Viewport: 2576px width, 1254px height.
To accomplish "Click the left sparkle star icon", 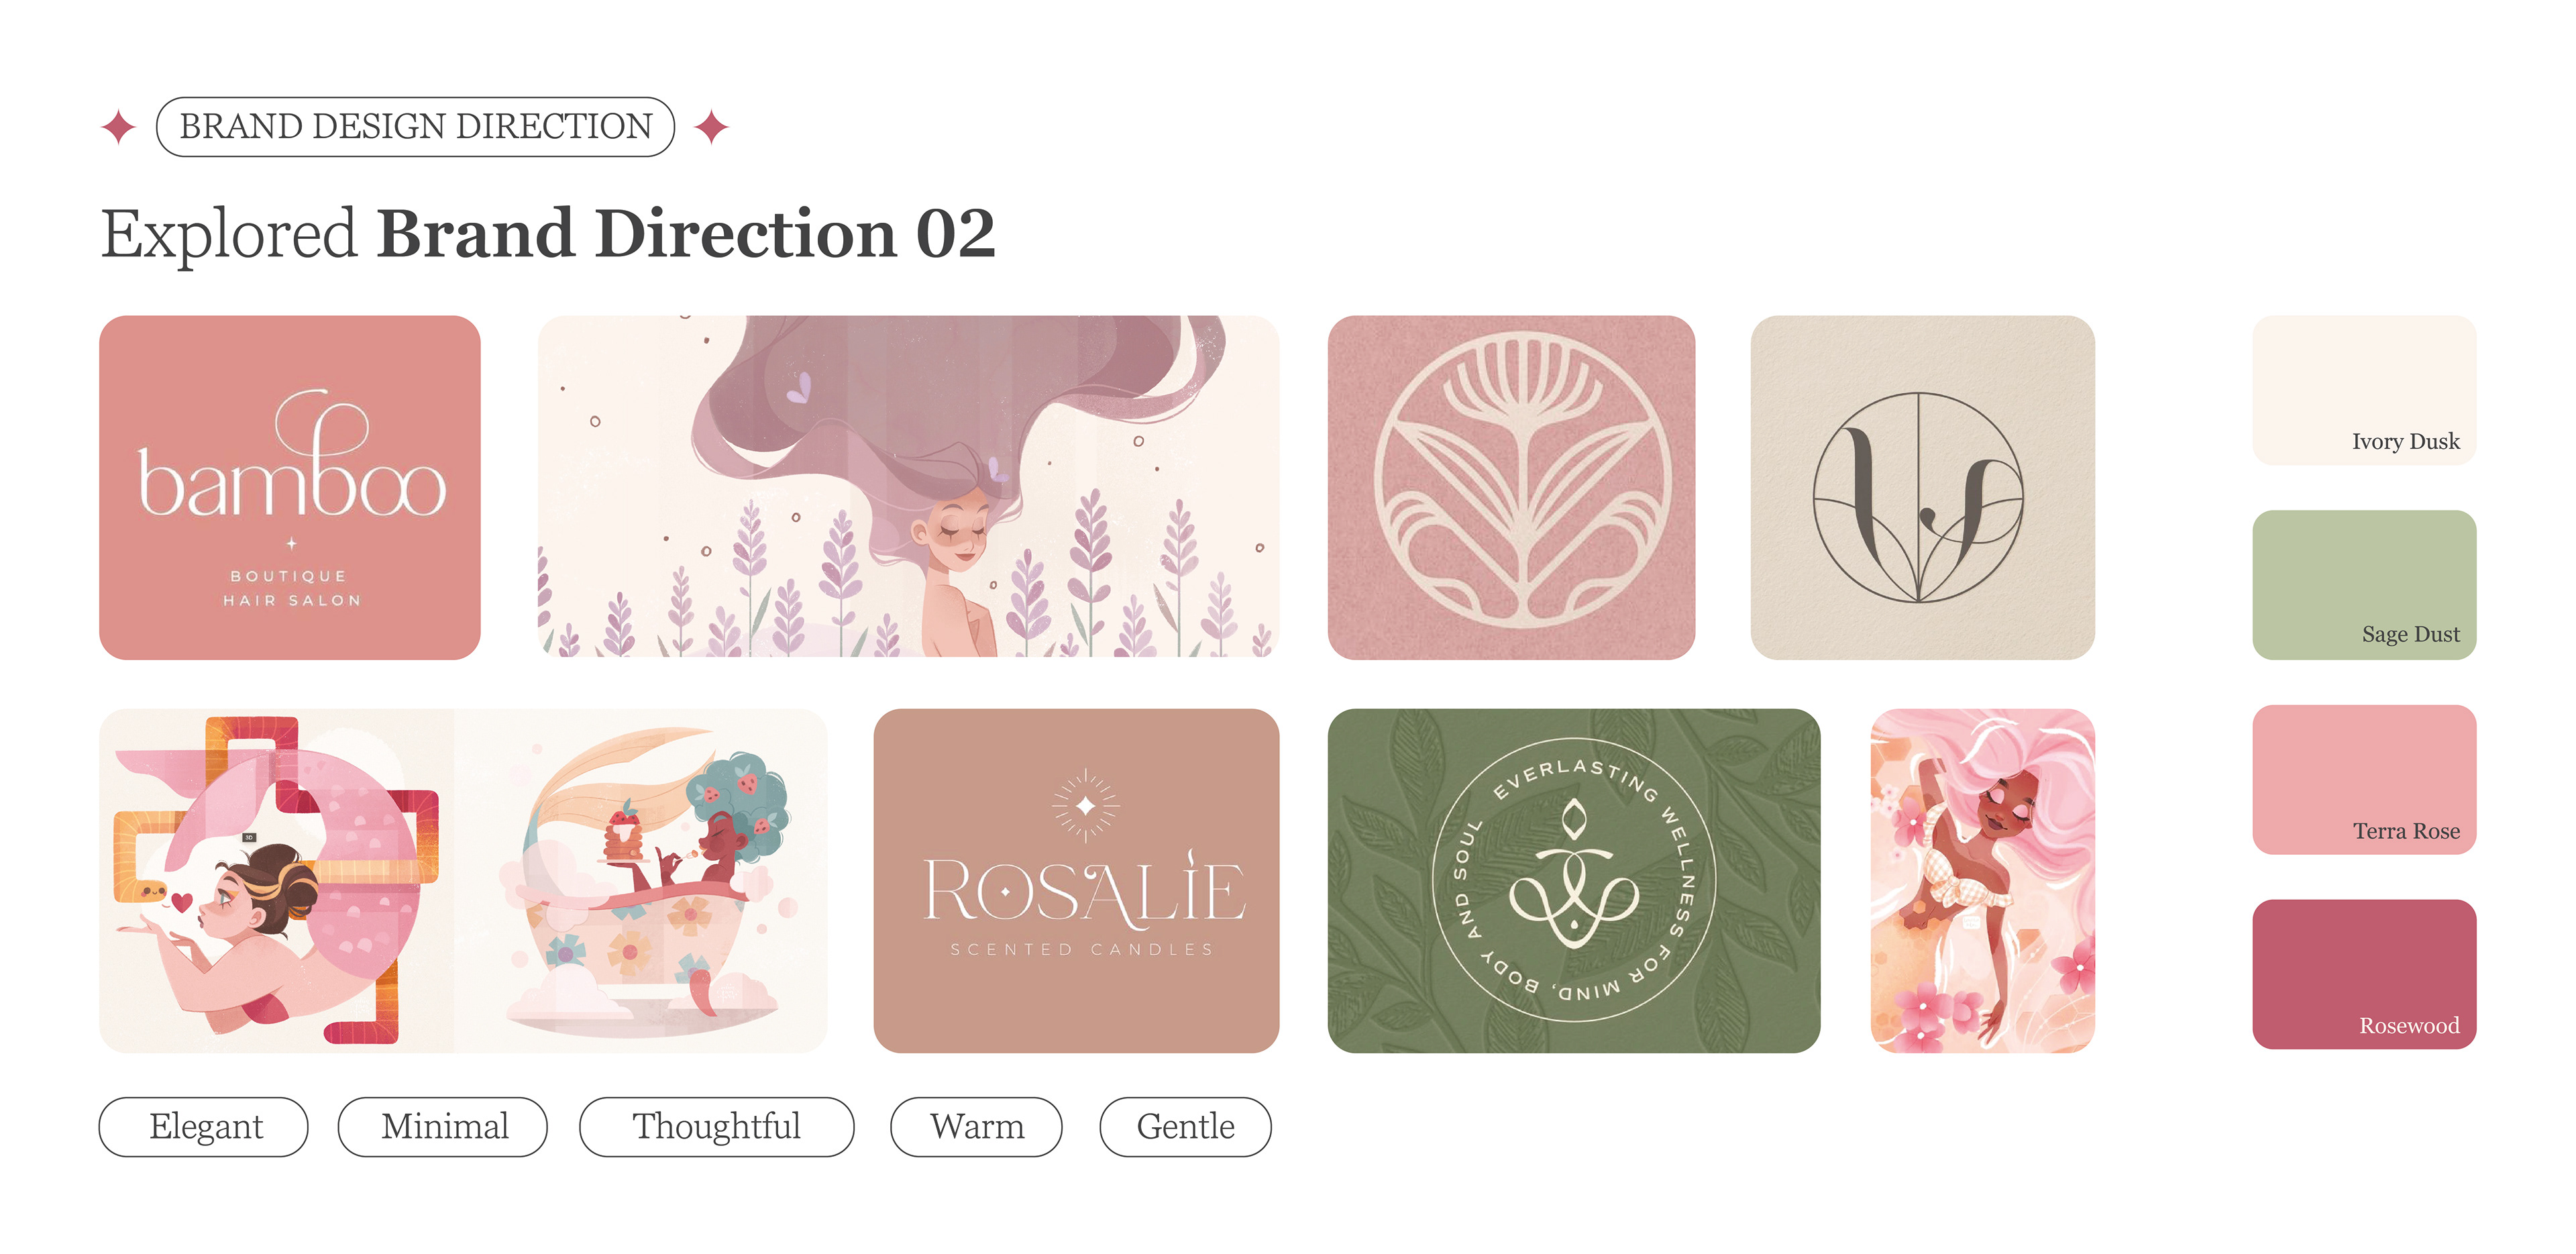I will coord(119,127).
